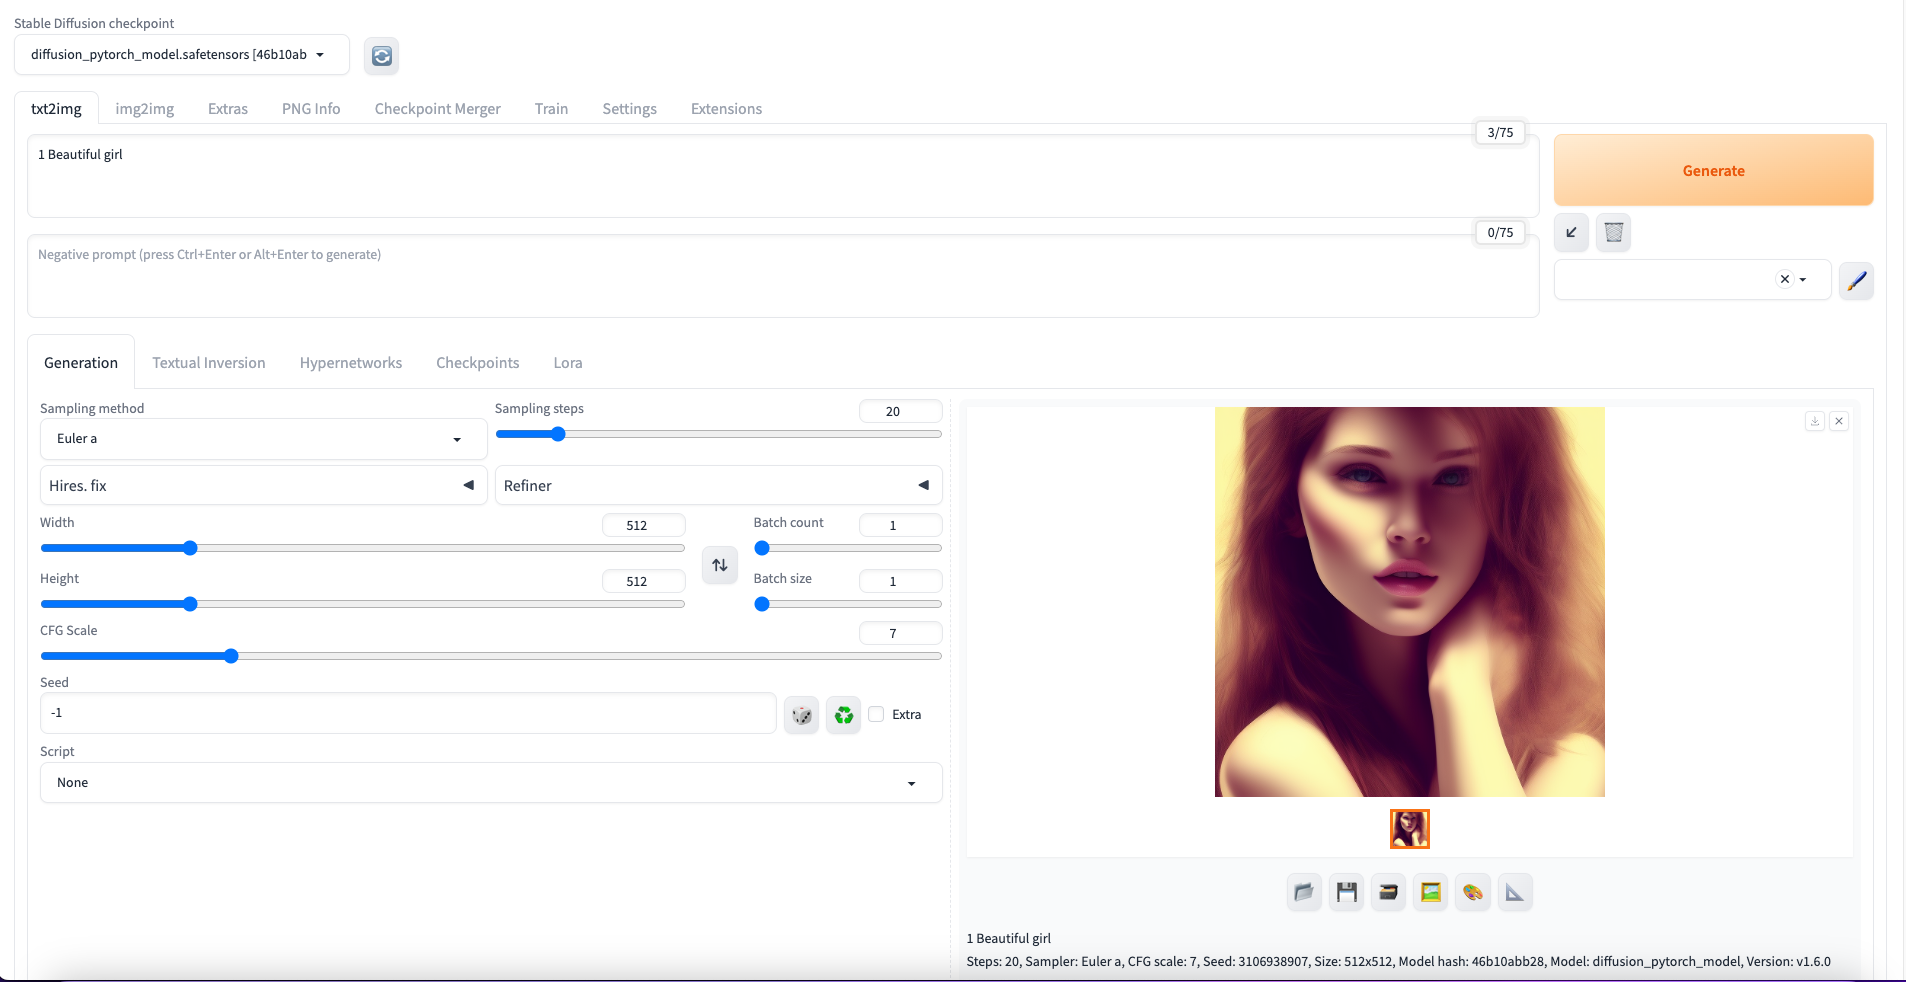Swap width and height values
The width and height of the screenshot is (1906, 982).
coord(719,565)
